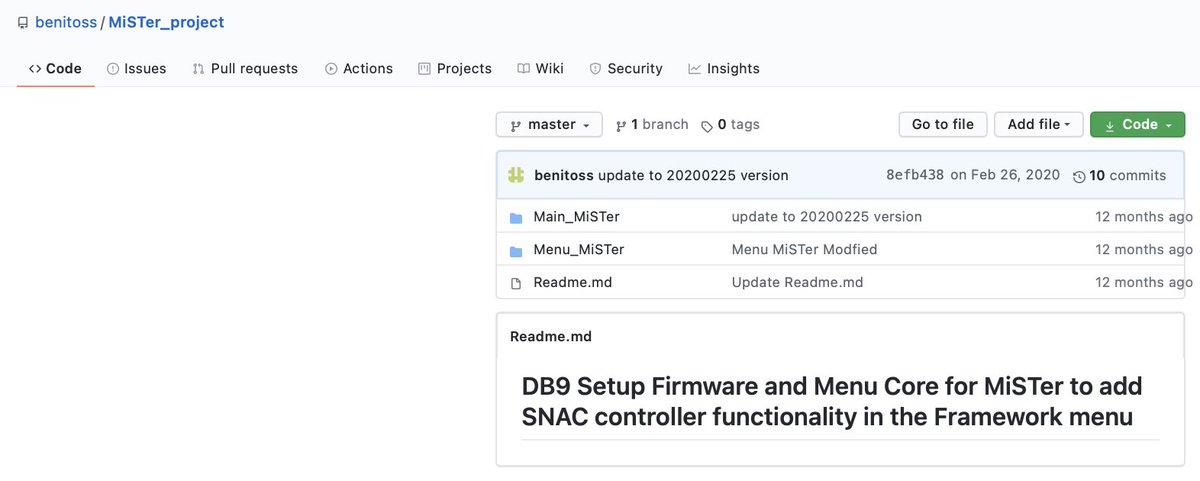Go to the Pull requests tab

coord(246,68)
